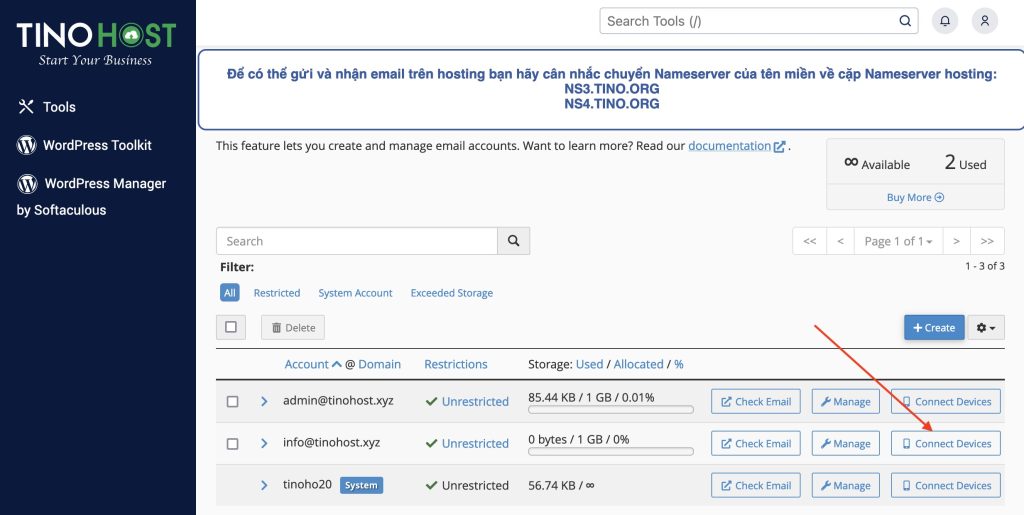1024x515 pixels.
Task: Manage the info@tinohost.xyz account
Action: 846,443
